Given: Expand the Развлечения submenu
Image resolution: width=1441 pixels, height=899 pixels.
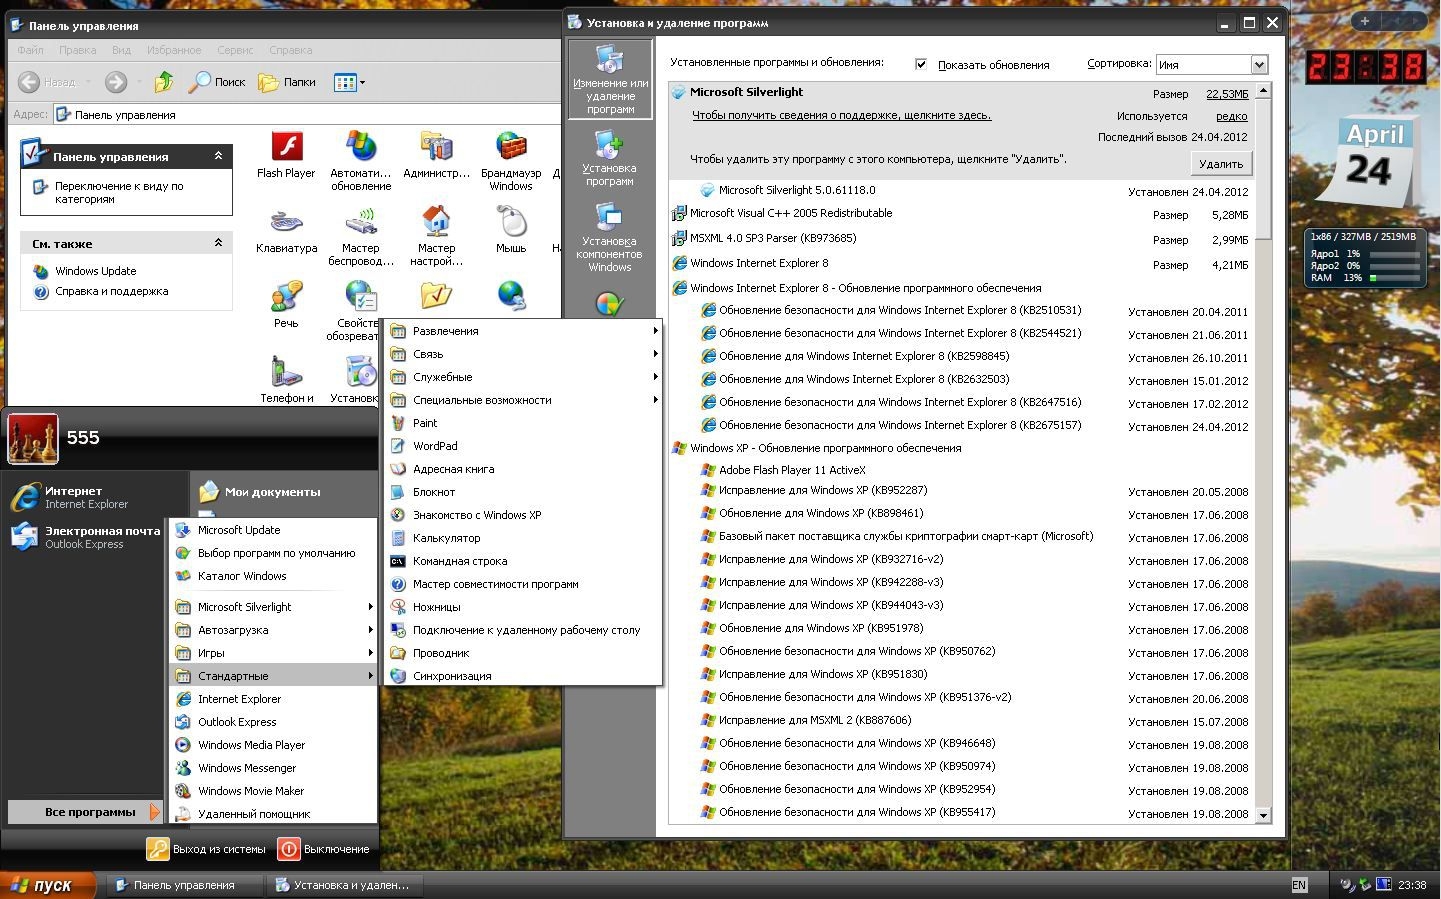Looking at the screenshot, I should (523, 331).
